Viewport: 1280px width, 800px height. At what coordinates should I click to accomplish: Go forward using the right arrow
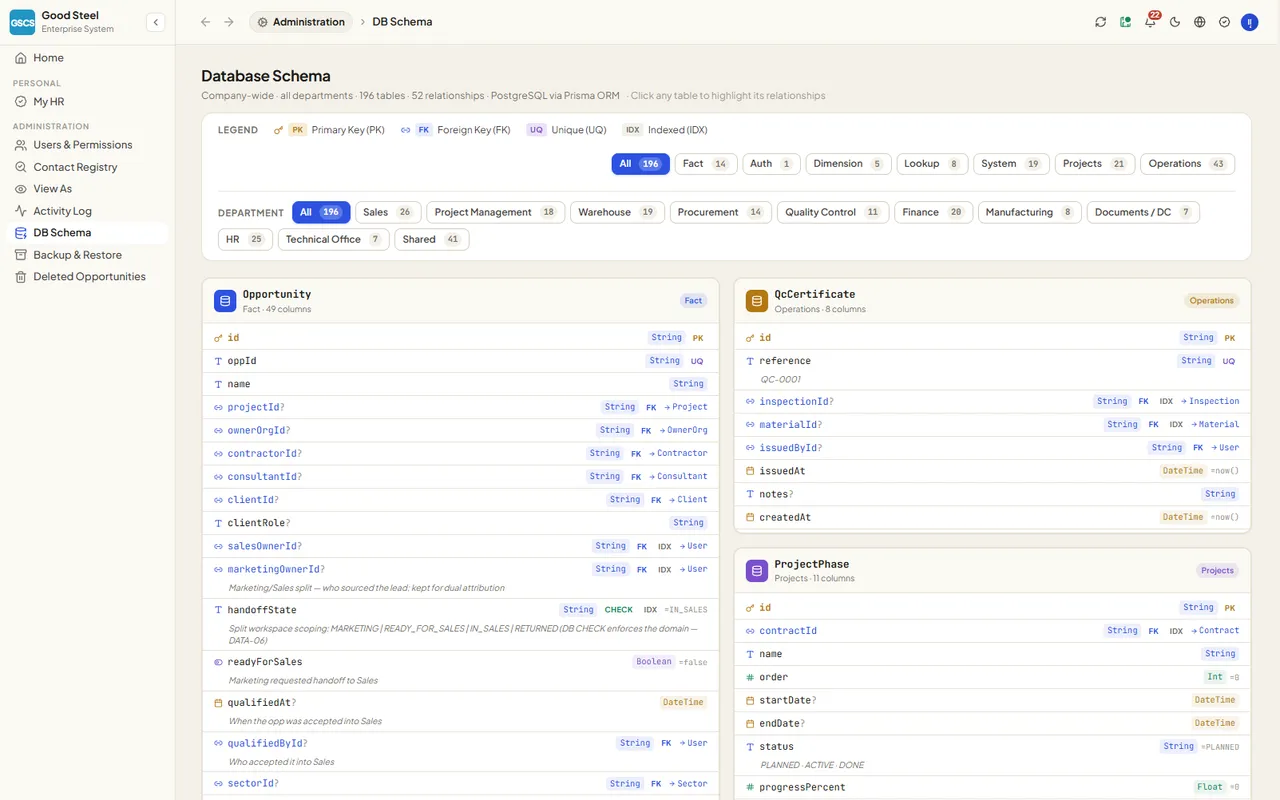coord(229,22)
